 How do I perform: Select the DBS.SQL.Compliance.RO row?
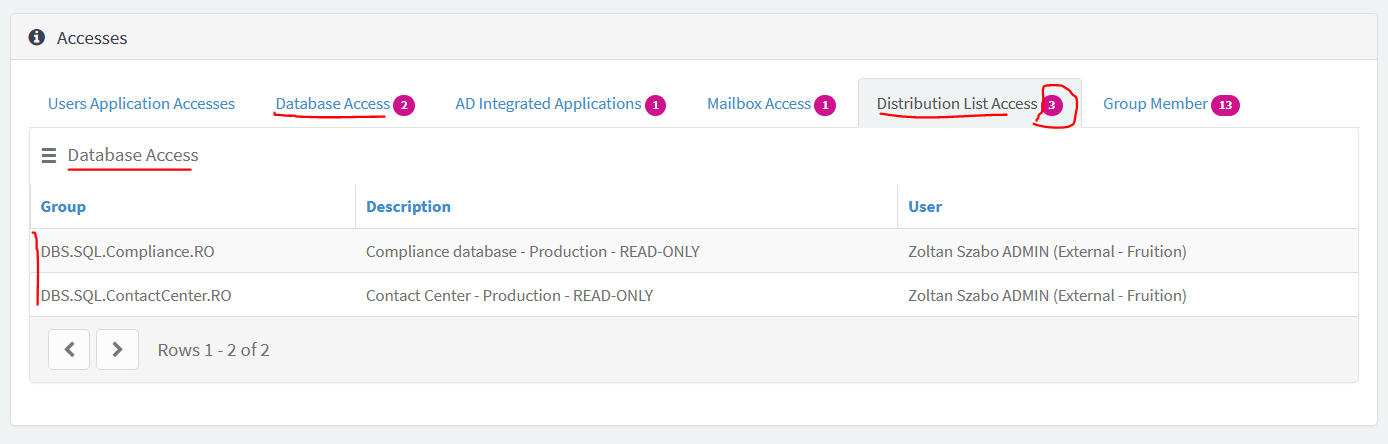[694, 251]
